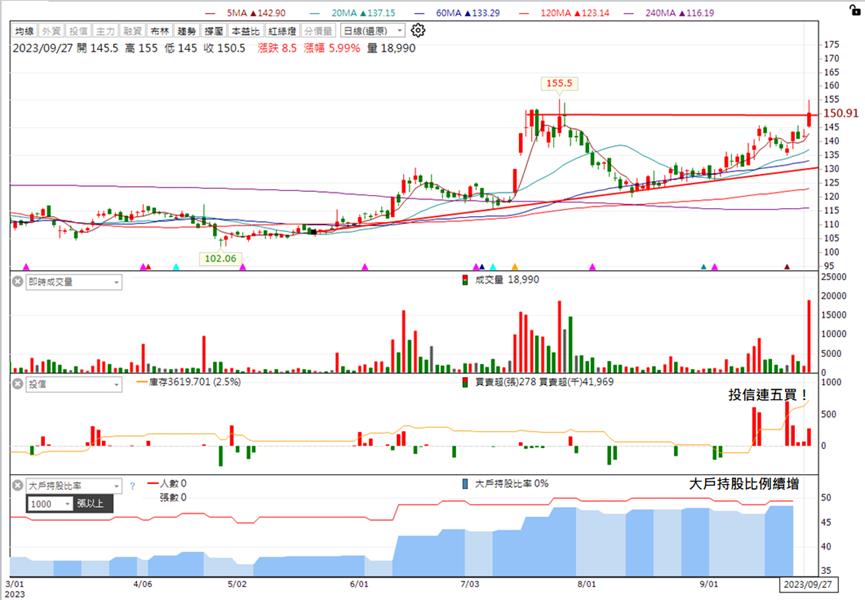Open the 投信 indicator dropdown
This screenshot has width=865, height=600.
click(x=74, y=384)
